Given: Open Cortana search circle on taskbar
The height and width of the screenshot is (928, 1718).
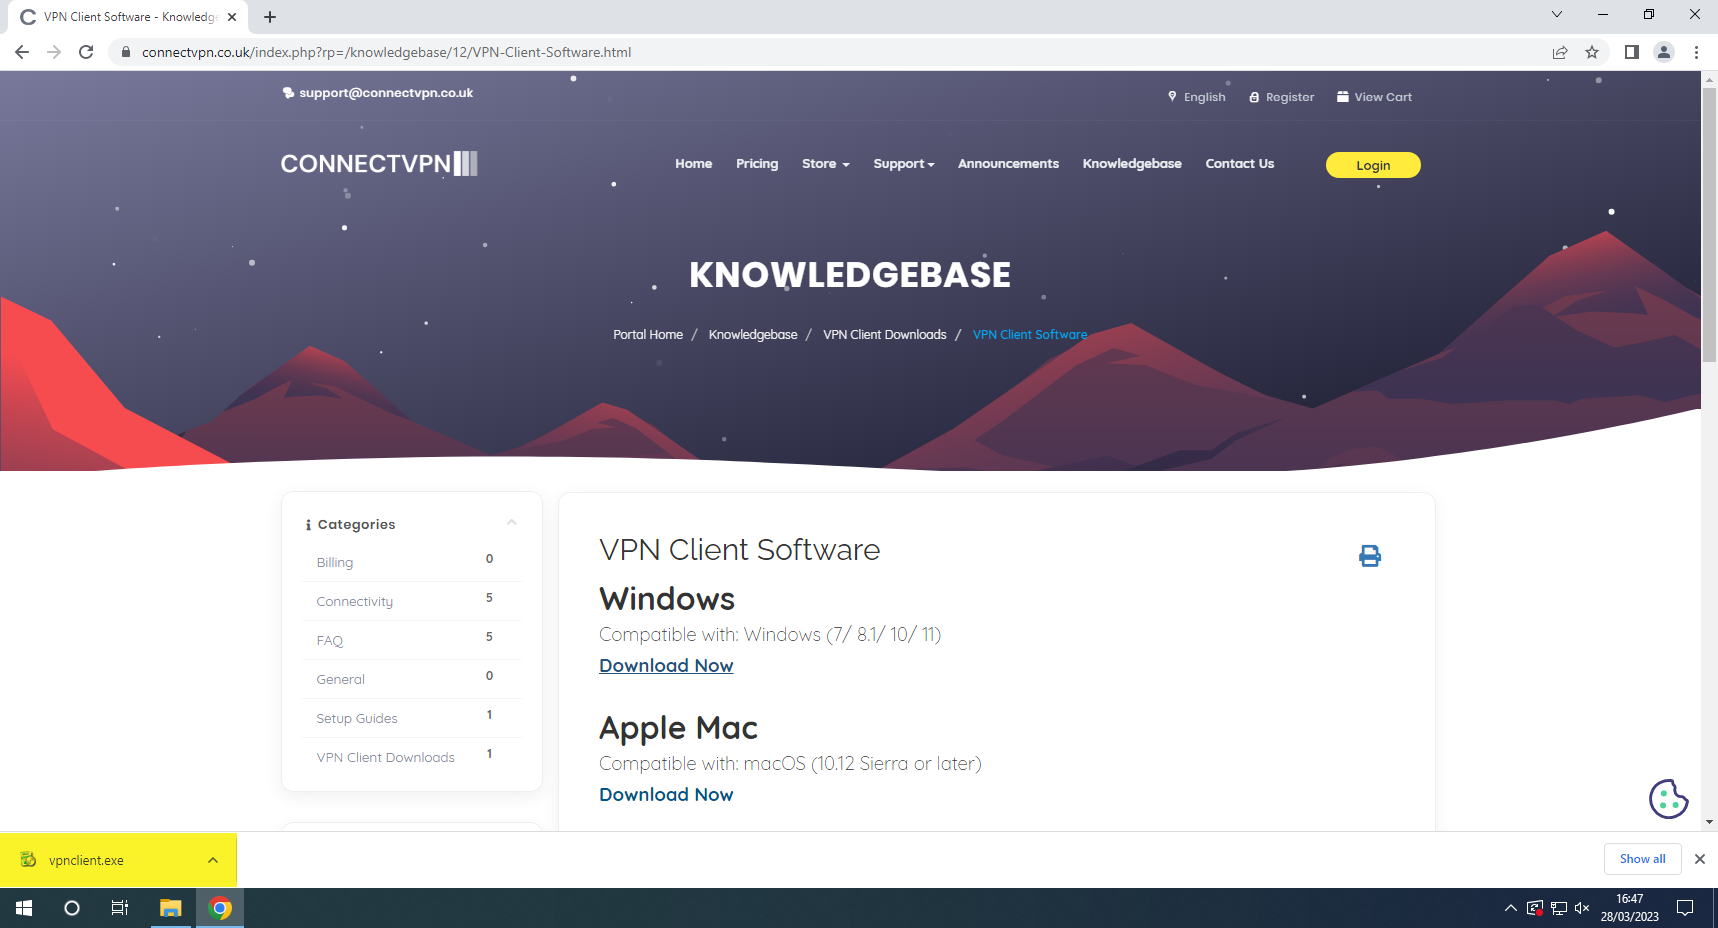Looking at the screenshot, I should (x=72, y=908).
